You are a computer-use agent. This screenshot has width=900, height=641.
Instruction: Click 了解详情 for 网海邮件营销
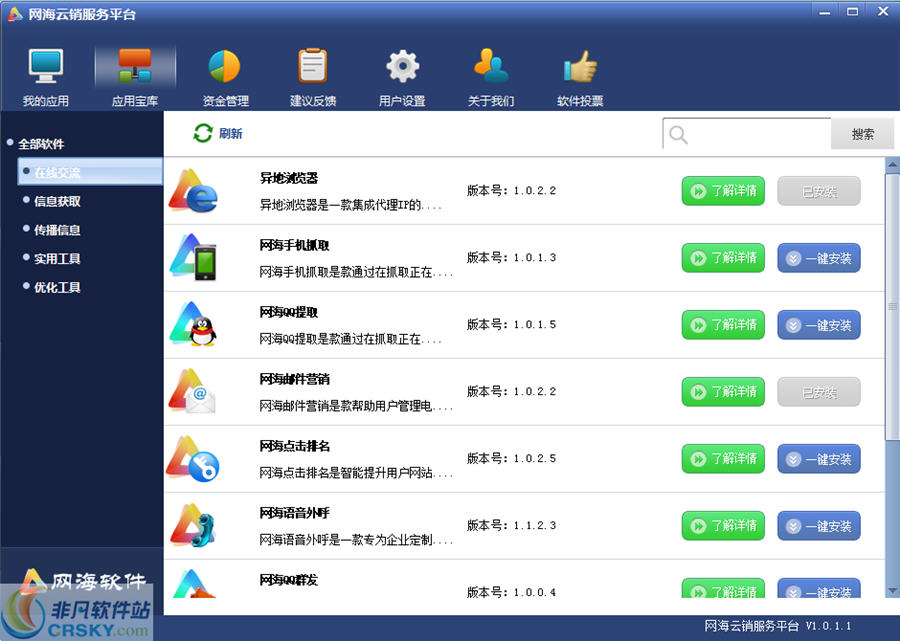point(723,391)
